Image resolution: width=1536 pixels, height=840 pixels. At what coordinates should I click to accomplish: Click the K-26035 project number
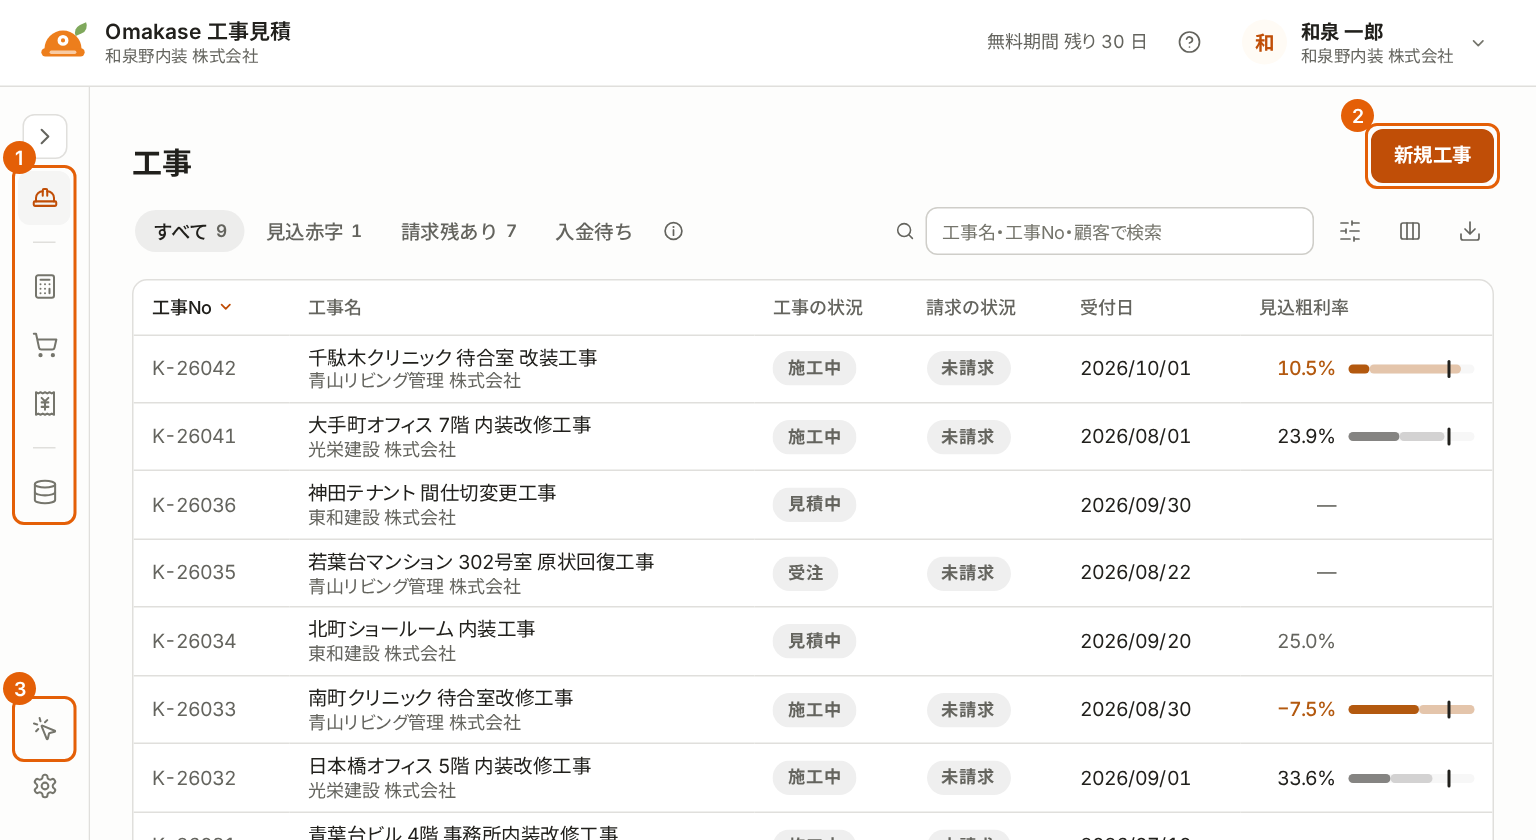click(194, 572)
